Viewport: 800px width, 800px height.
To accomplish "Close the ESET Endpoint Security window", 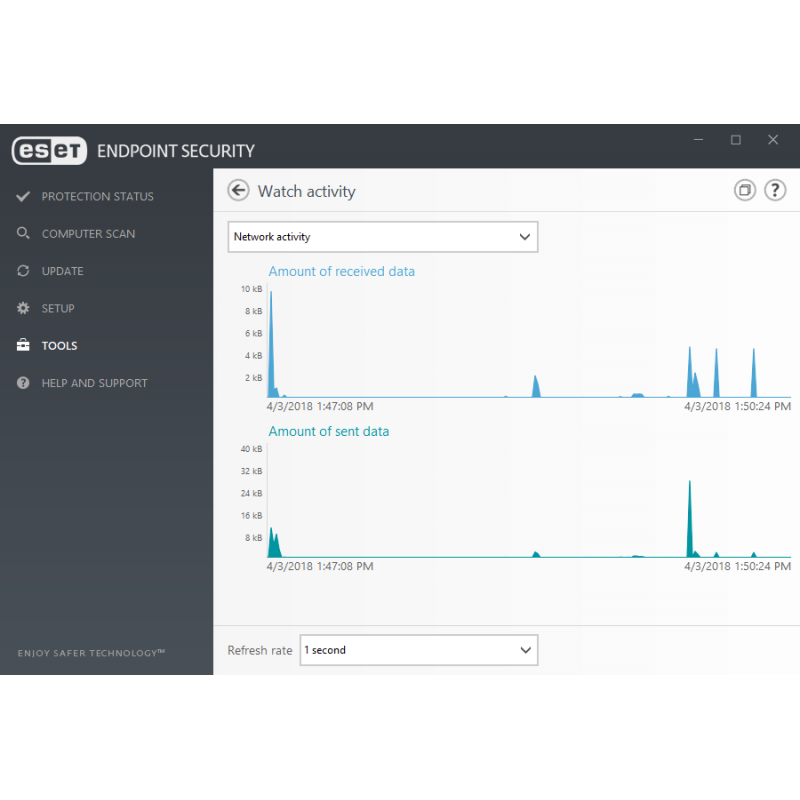I will 773,140.
